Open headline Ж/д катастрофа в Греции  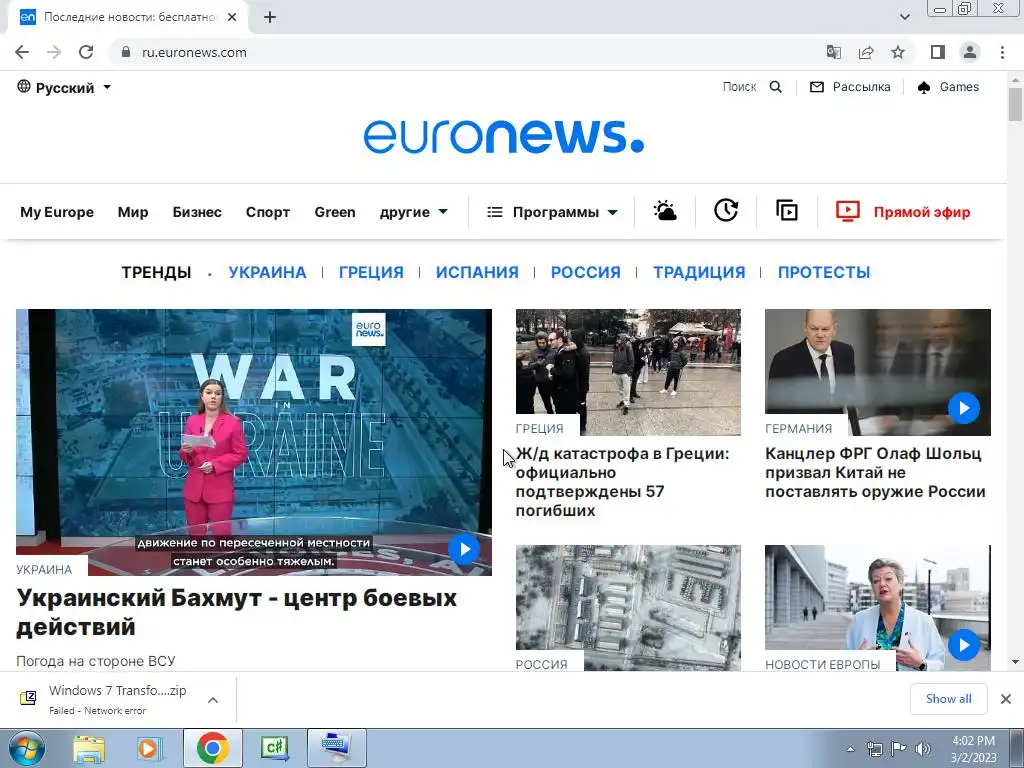[x=622, y=482]
